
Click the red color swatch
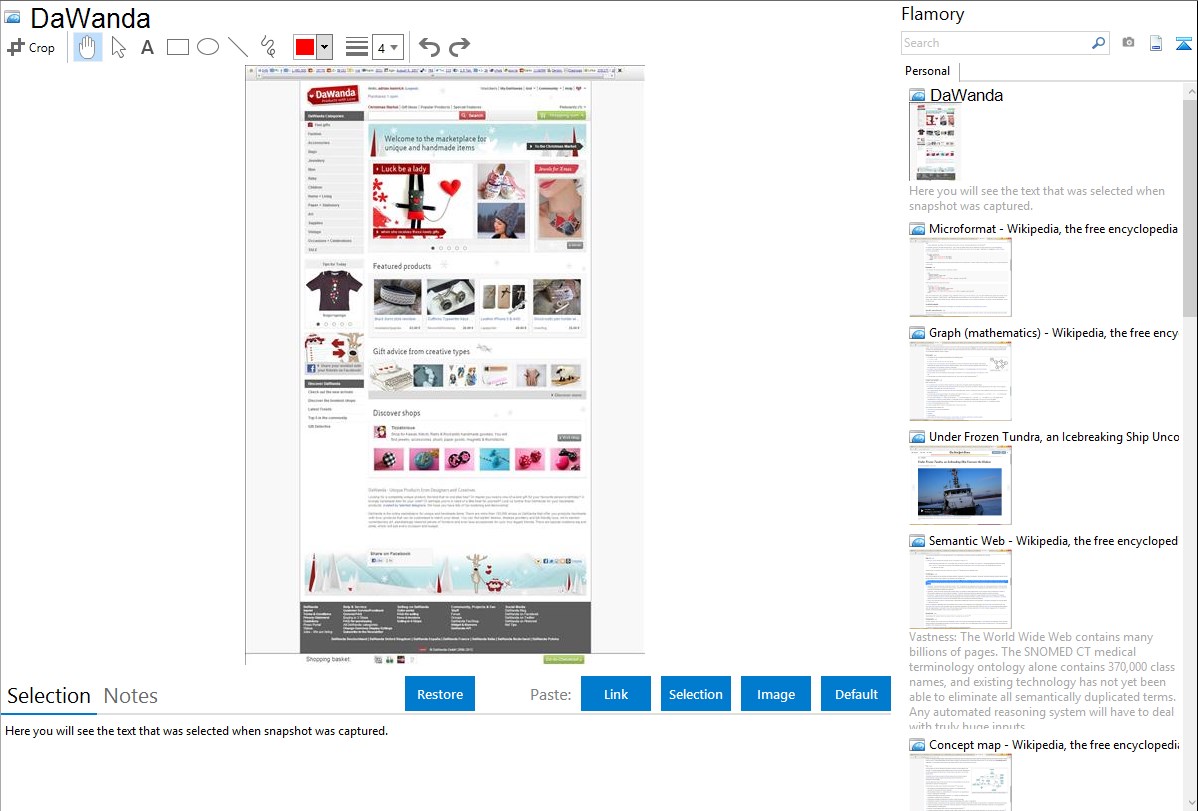click(x=305, y=47)
